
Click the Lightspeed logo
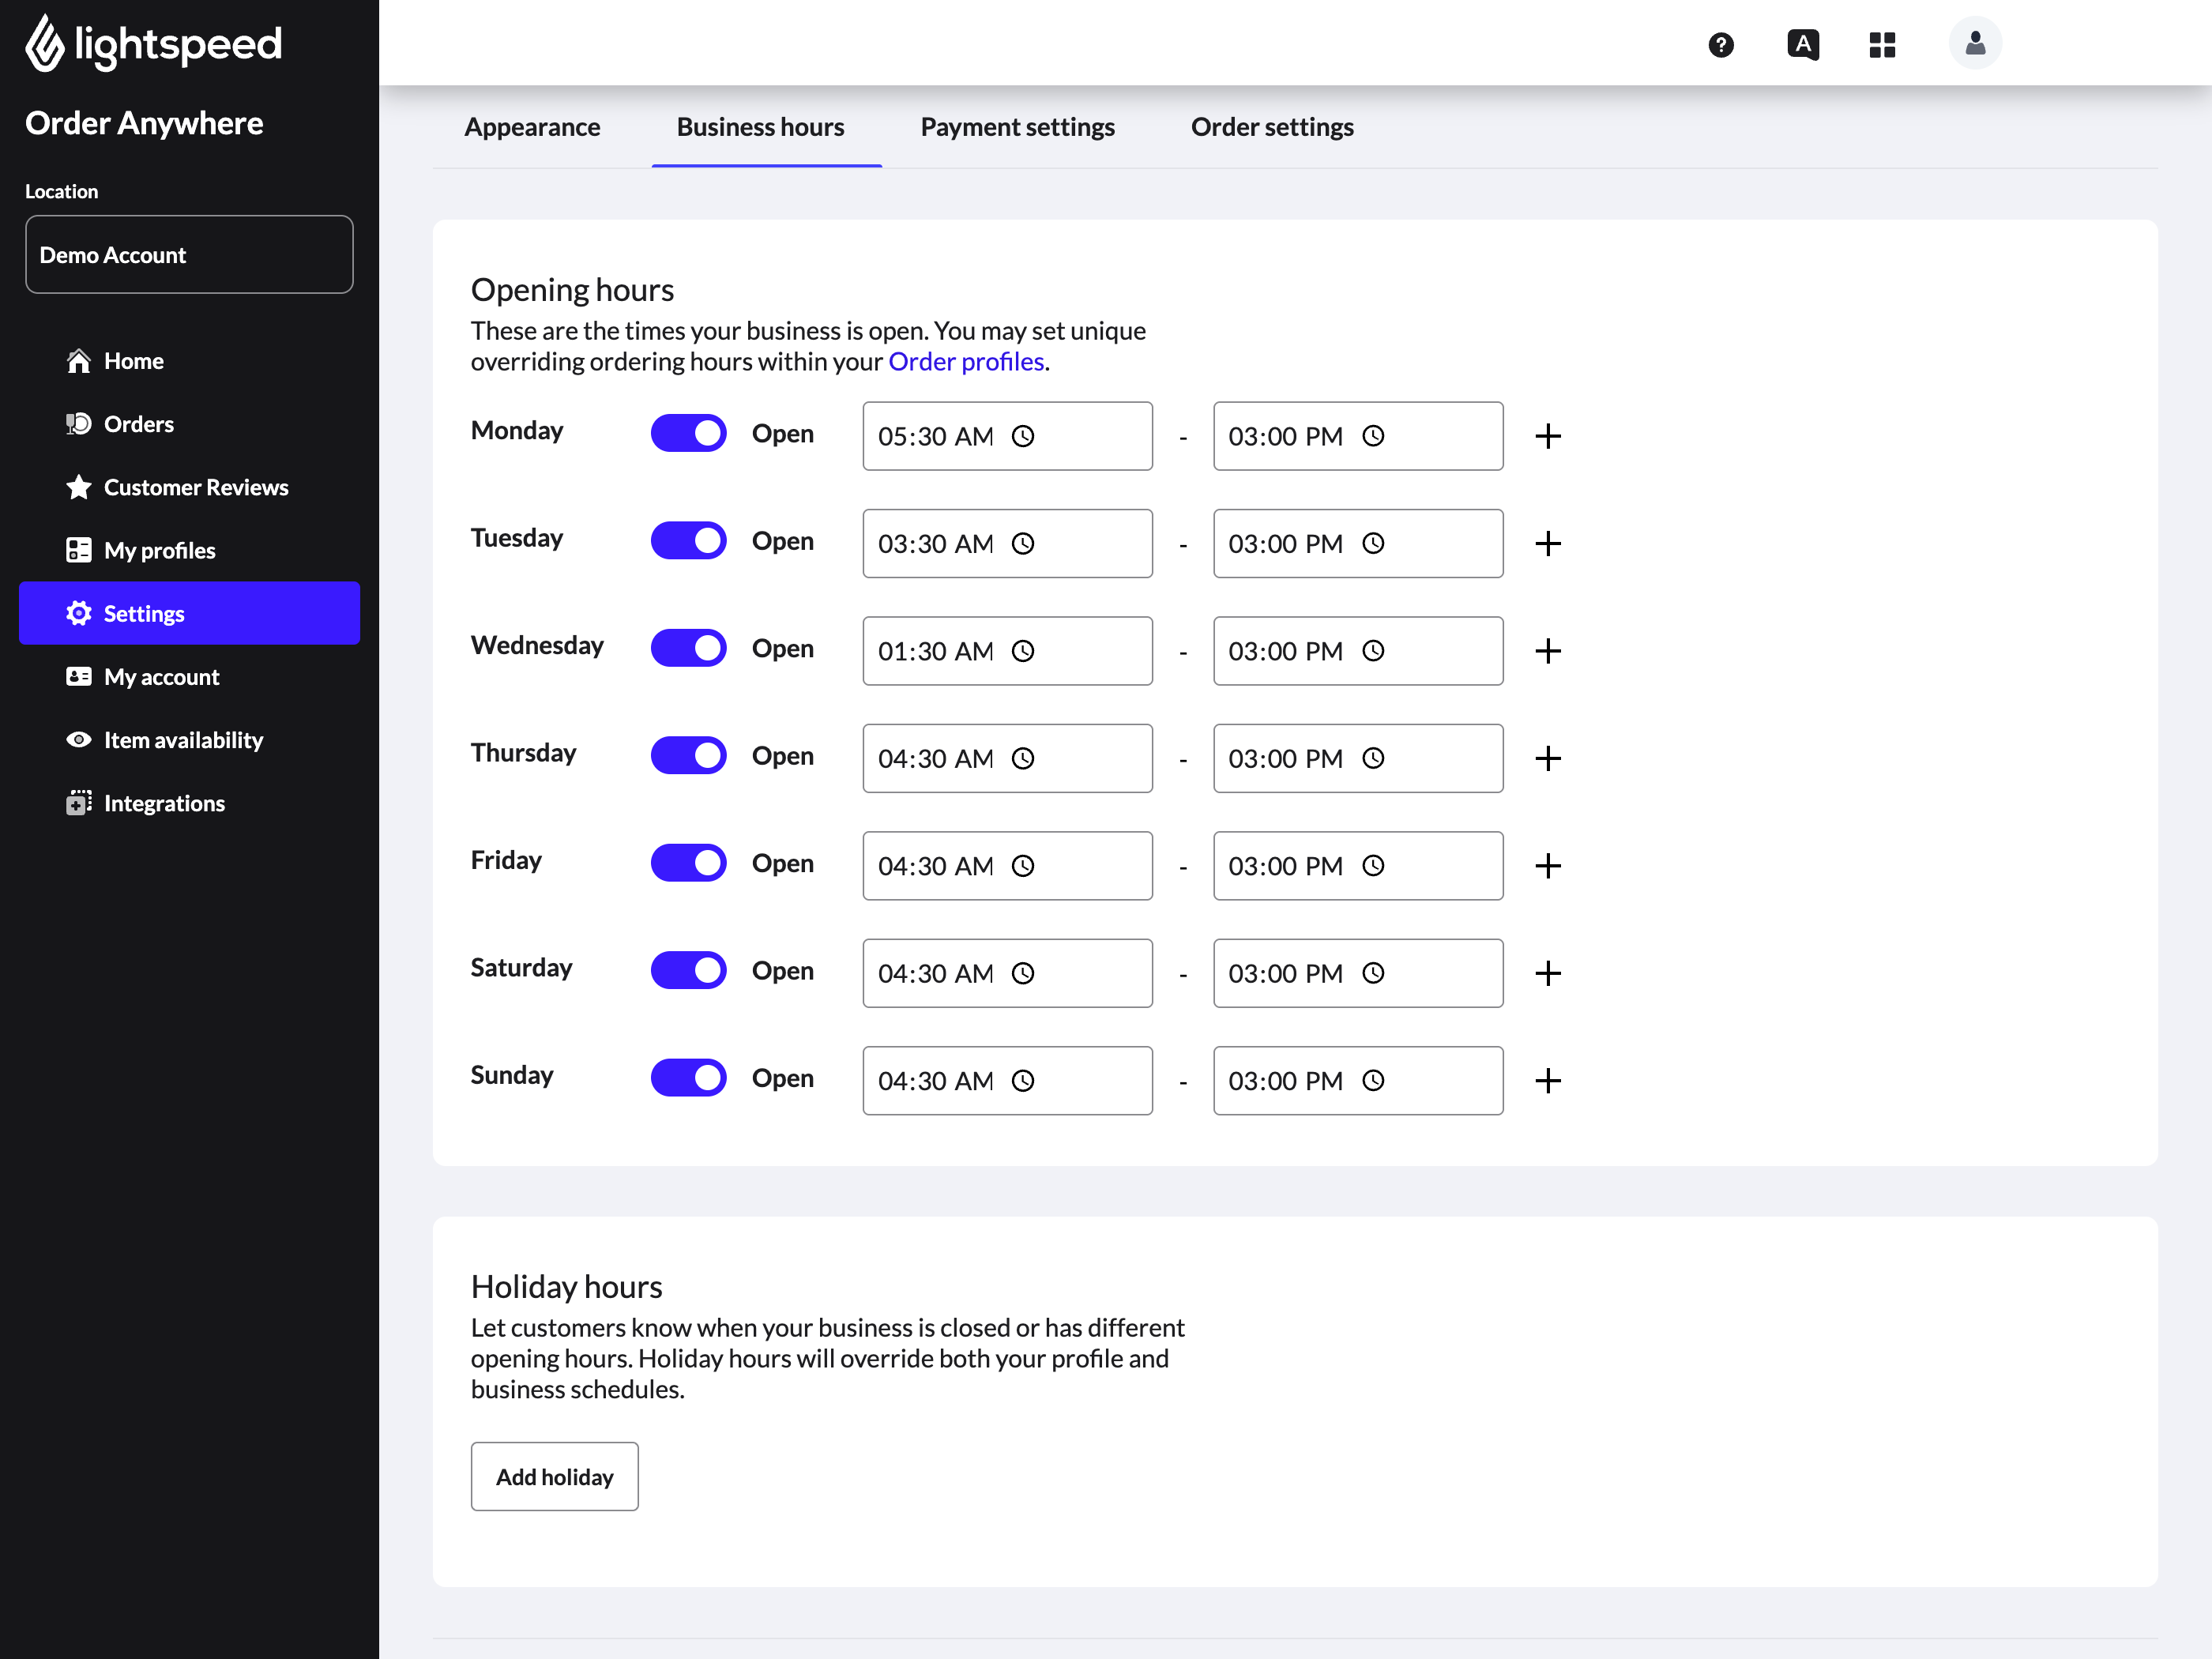pos(153,44)
